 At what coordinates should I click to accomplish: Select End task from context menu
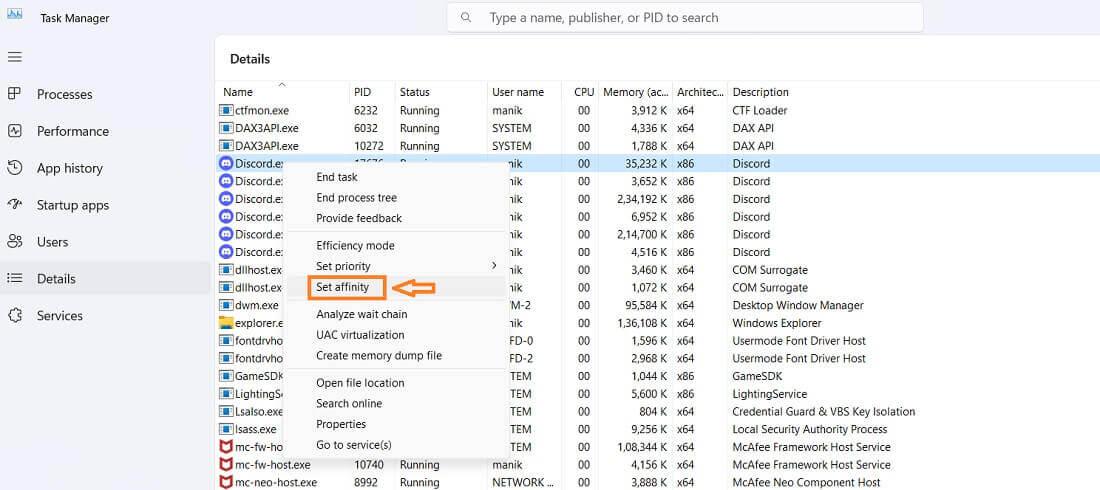(337, 177)
